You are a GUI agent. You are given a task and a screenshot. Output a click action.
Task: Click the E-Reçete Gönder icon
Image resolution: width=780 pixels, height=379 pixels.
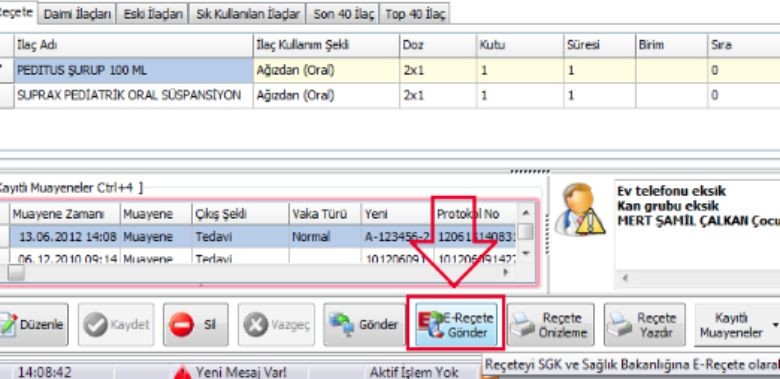(430, 325)
